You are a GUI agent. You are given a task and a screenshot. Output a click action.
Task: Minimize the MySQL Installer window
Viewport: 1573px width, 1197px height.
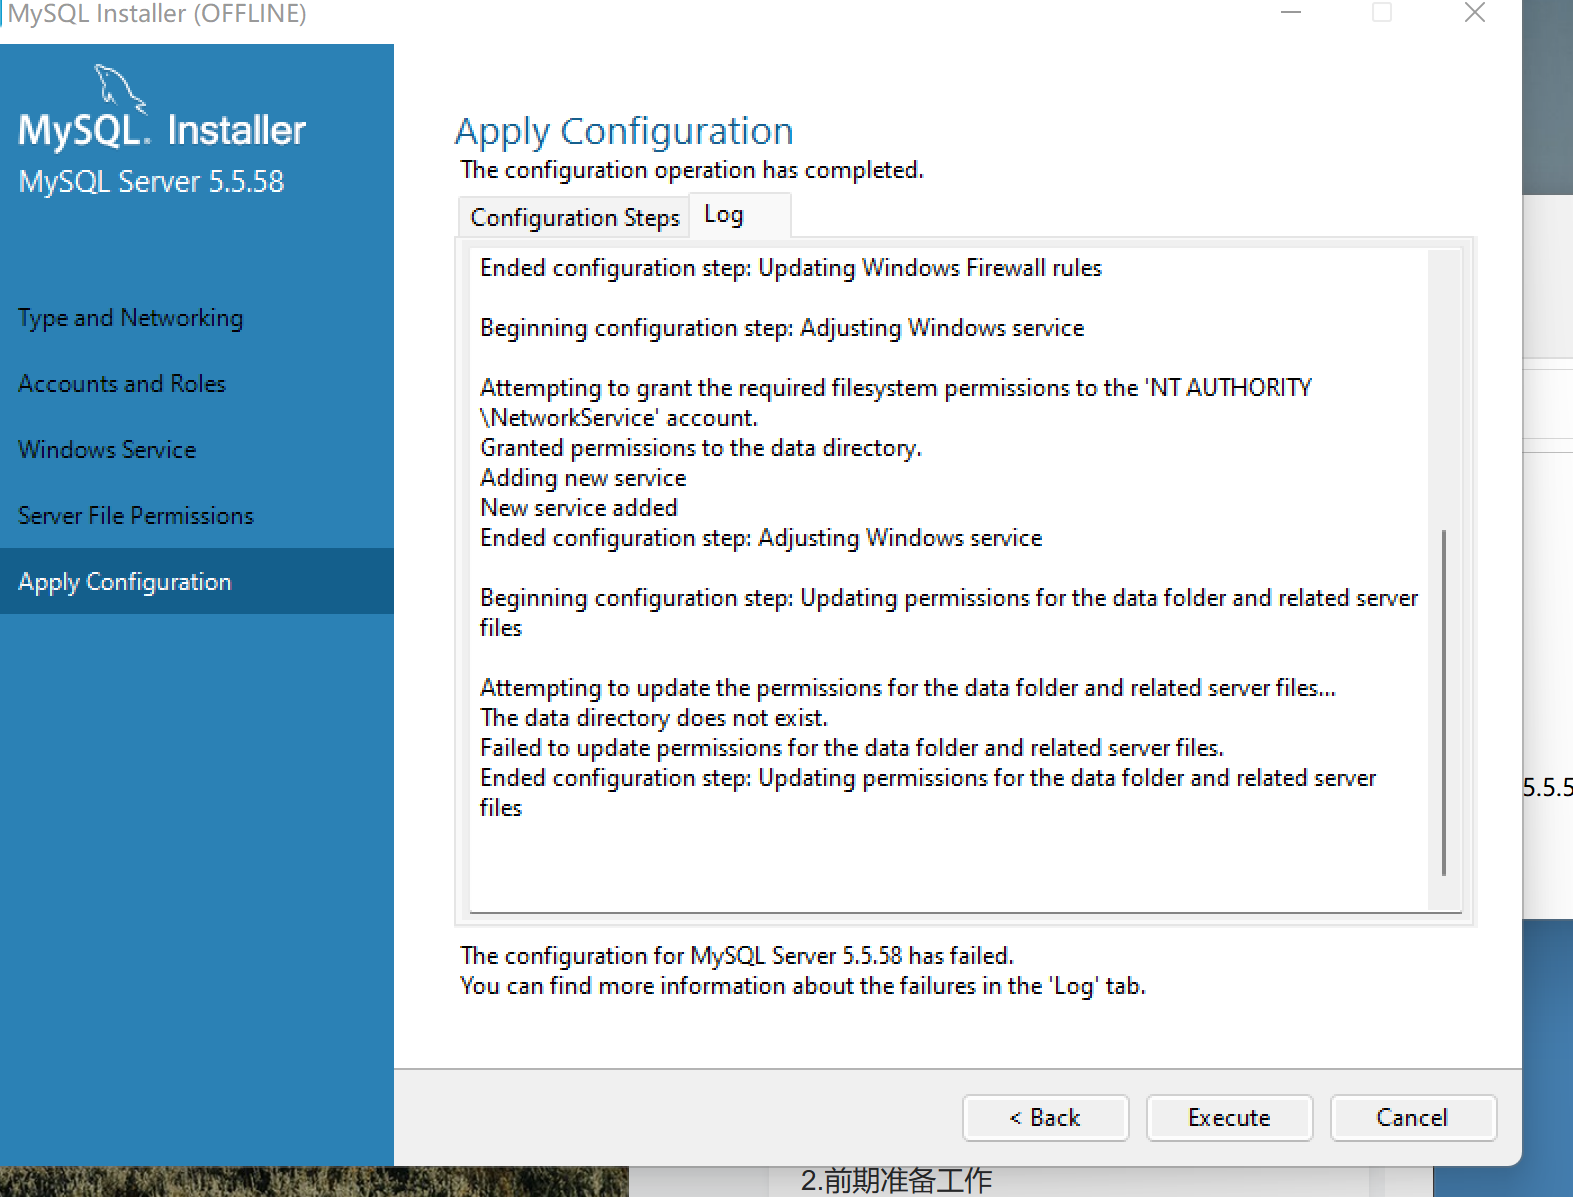point(1291,13)
